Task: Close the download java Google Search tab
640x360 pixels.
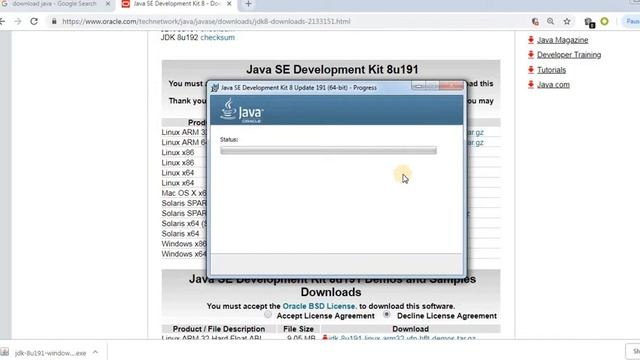Action: (x=108, y=4)
